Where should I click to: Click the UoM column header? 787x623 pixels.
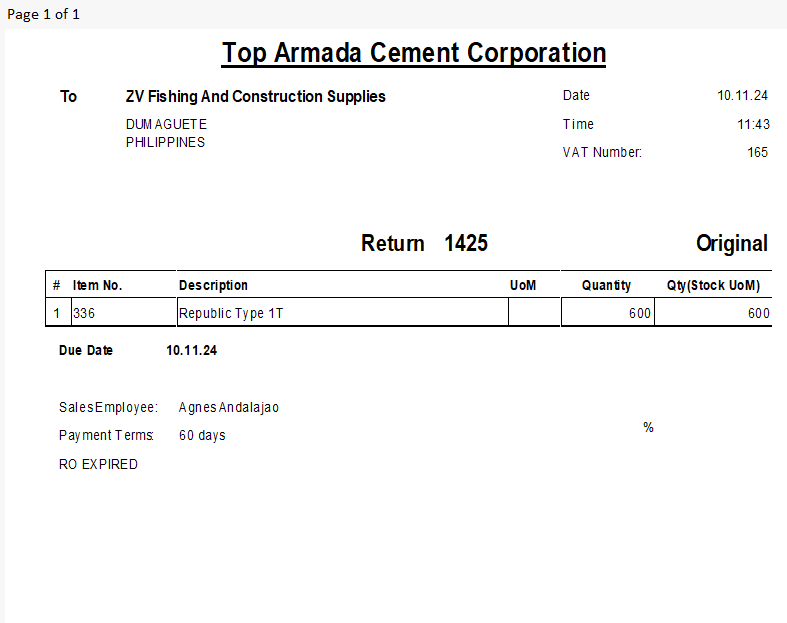(523, 285)
